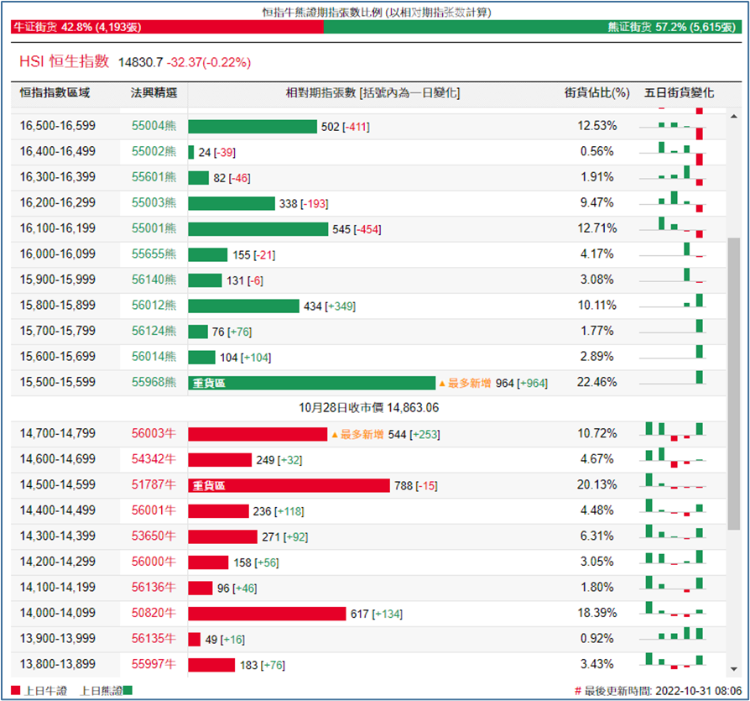The width and height of the screenshot is (750, 701).
Task: Click the red 牛证街货 42.8% bar segment
Action: 166,28
